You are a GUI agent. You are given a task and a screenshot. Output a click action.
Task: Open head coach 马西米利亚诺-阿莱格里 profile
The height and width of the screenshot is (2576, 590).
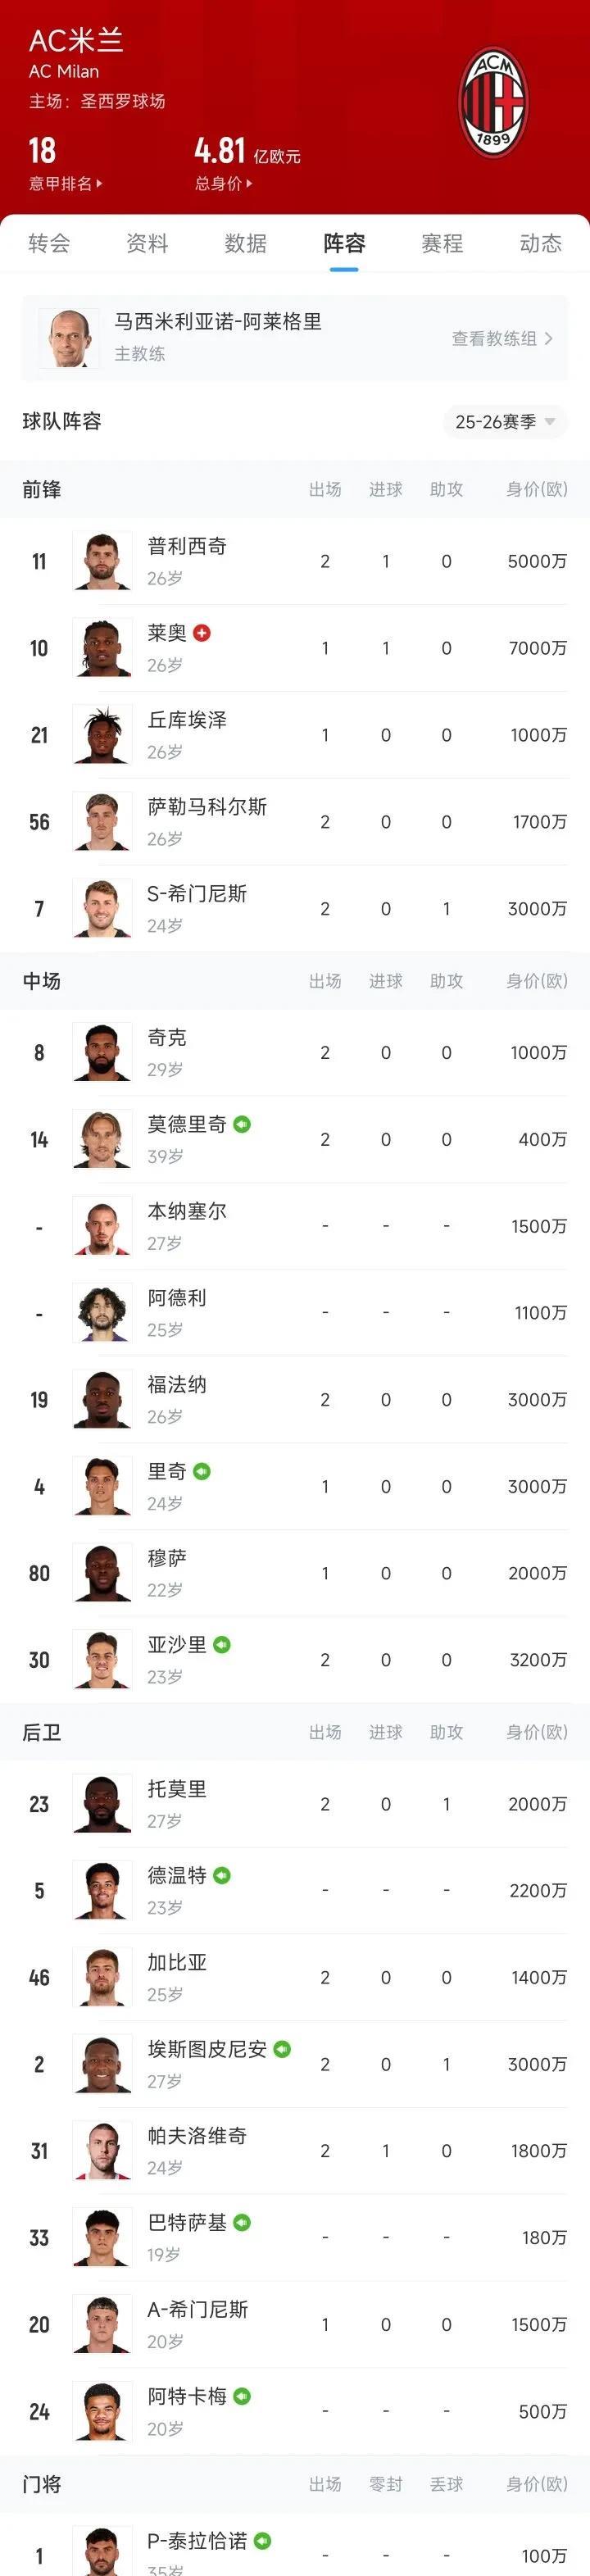click(217, 322)
